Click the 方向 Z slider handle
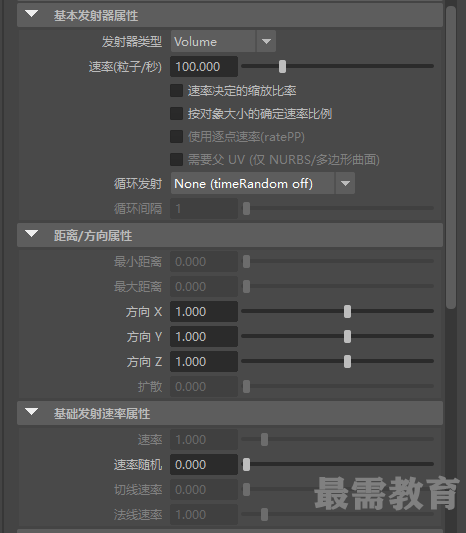 (x=347, y=361)
